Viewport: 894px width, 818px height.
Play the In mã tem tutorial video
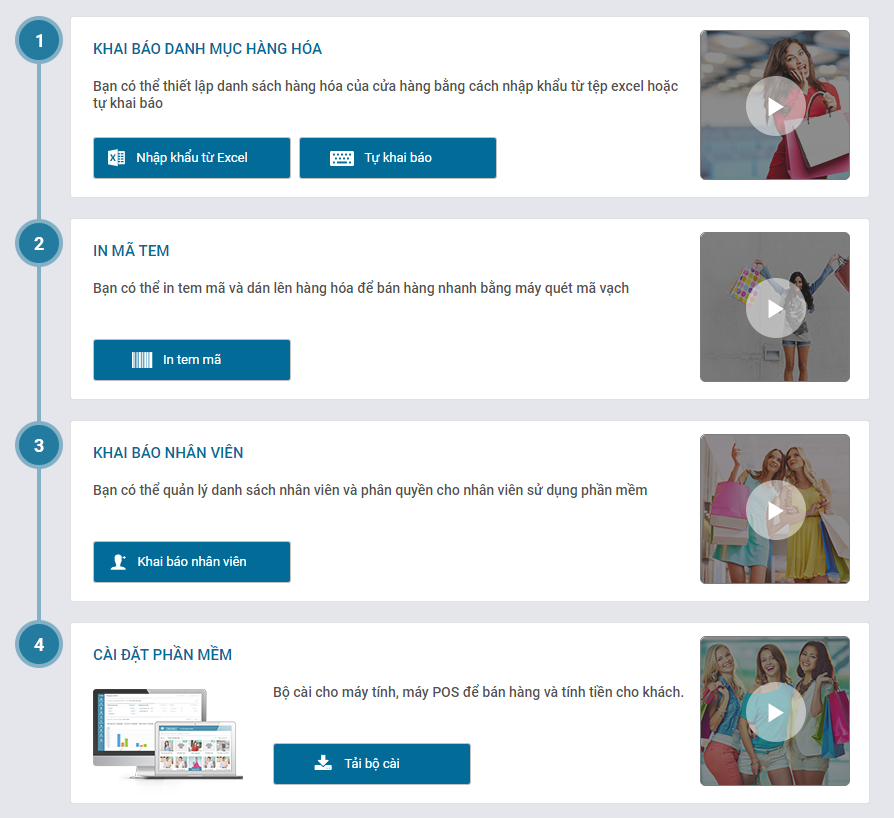[x=775, y=308]
